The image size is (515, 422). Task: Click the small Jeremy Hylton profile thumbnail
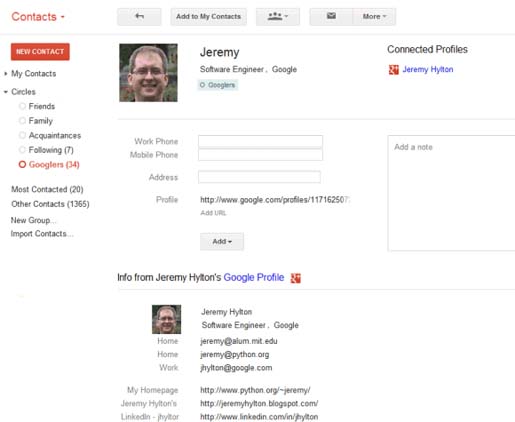click(166, 319)
